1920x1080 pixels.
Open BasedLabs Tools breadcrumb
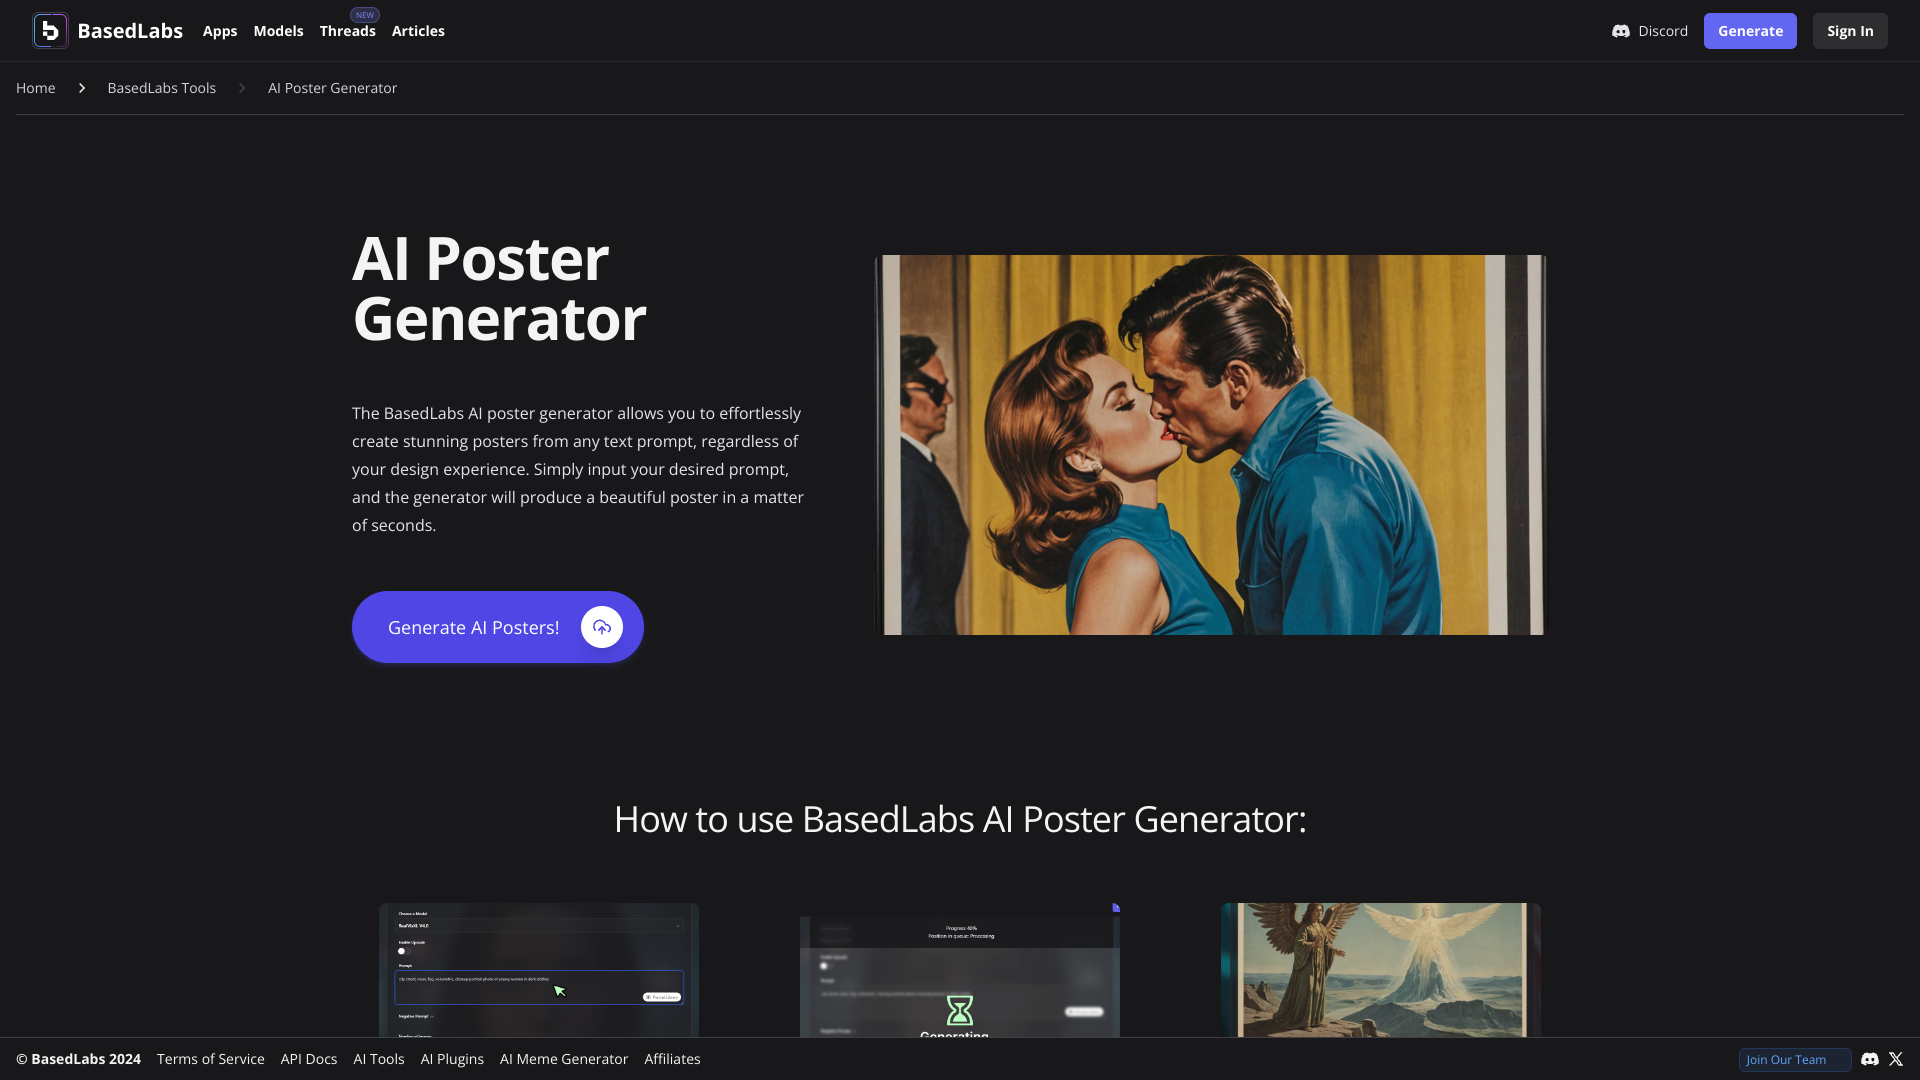pos(162,88)
